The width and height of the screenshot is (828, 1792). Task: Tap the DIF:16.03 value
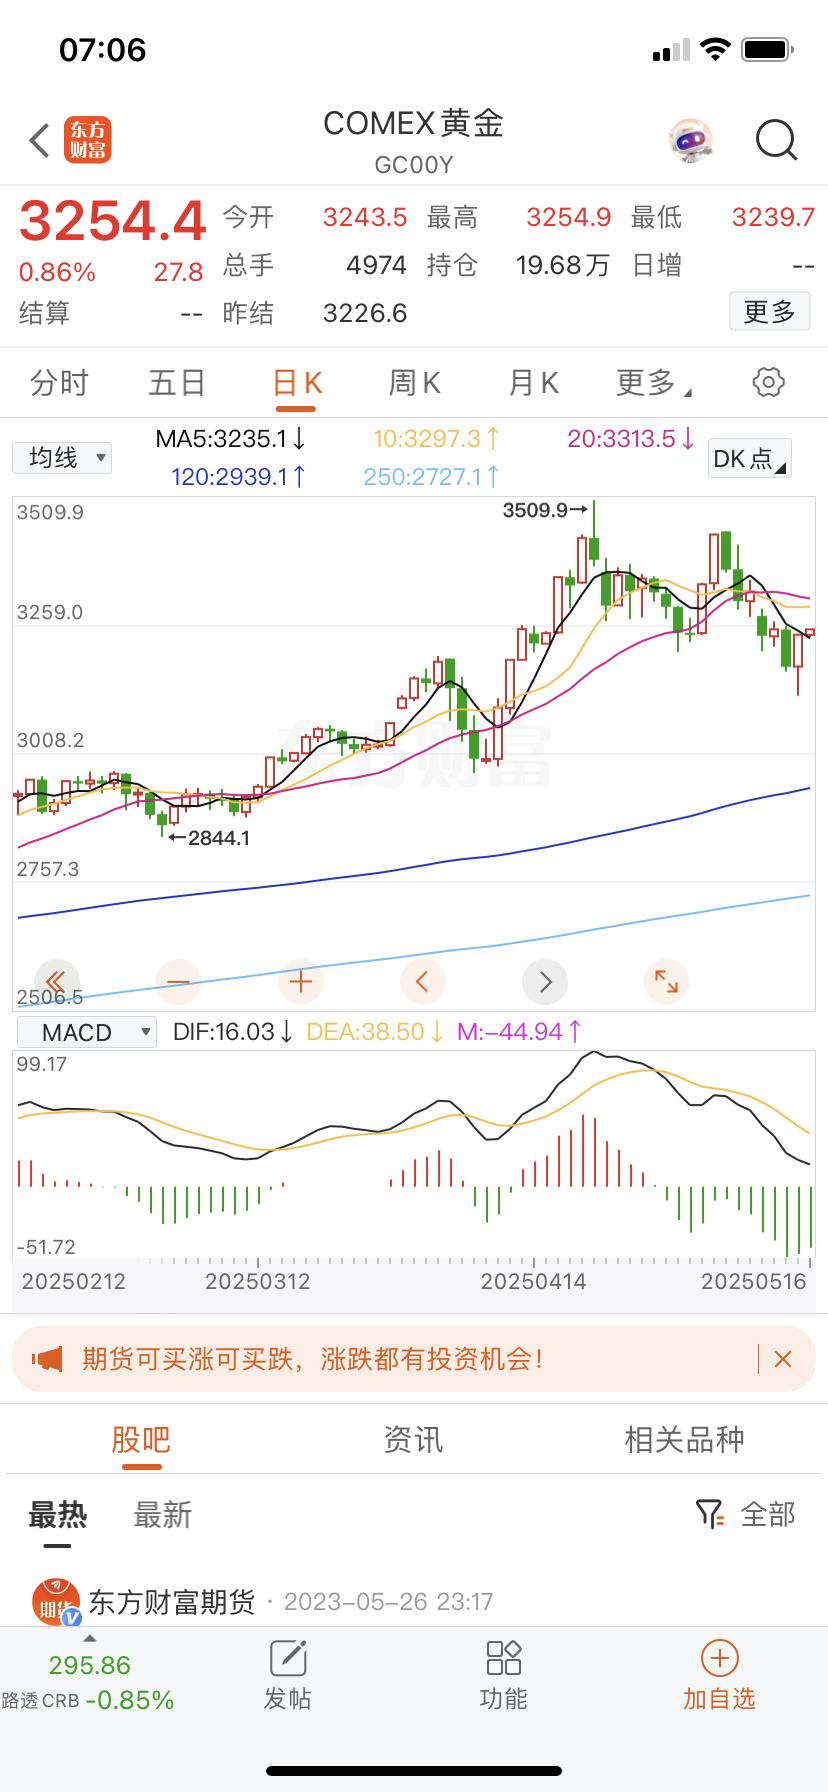tap(233, 1032)
